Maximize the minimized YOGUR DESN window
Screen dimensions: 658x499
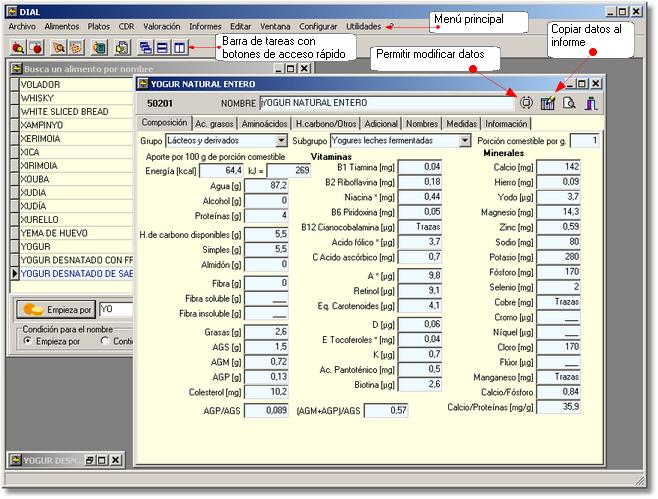(x=102, y=460)
